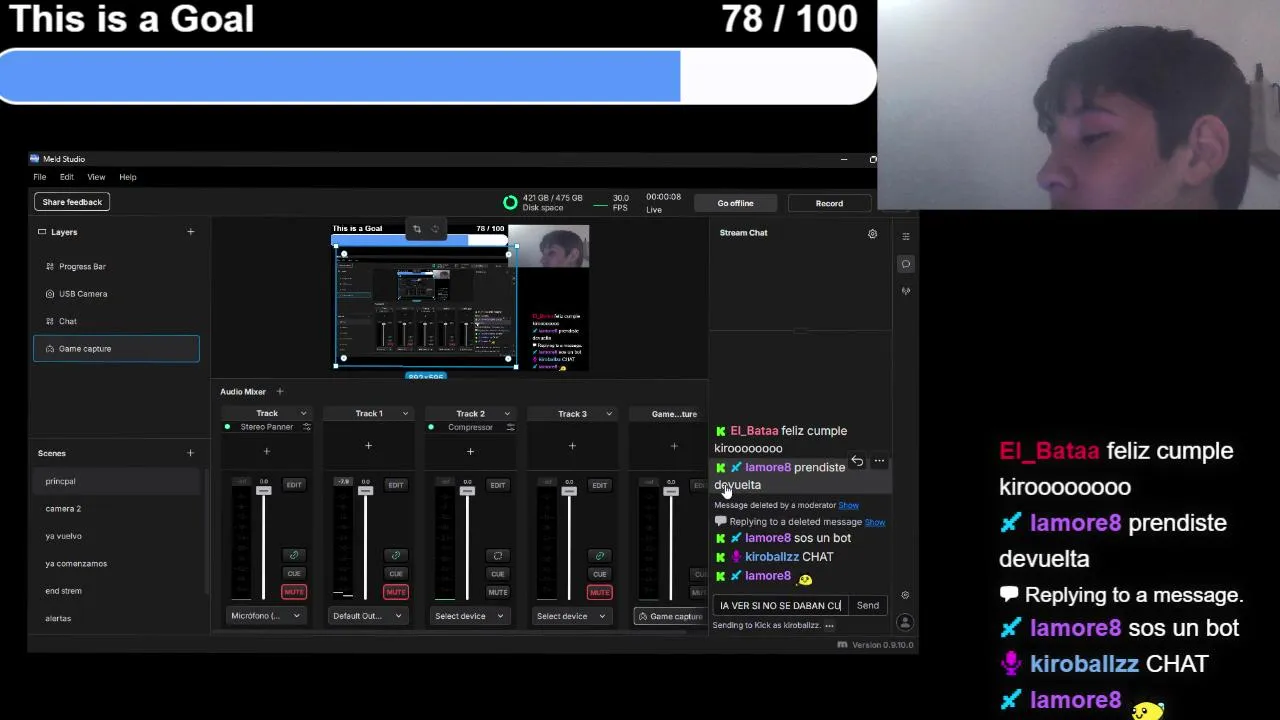Viewport: 1280px width, 720px height.
Task: Open Stream Chat settings gear
Action: click(872, 233)
